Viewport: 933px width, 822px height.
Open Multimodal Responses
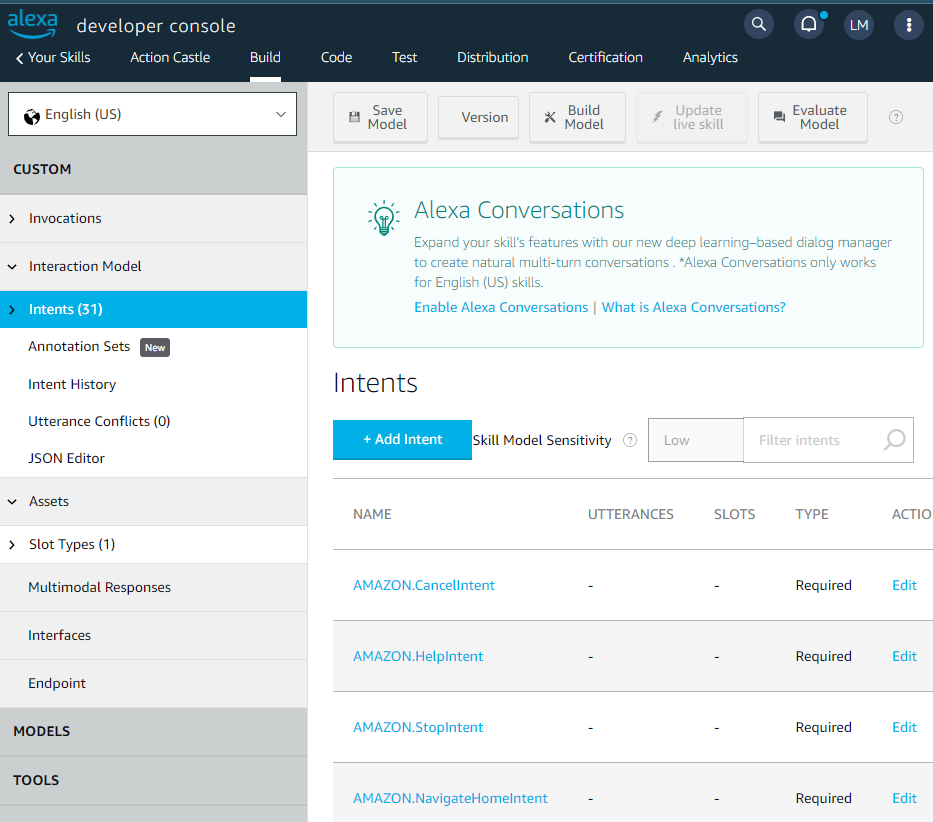[x=99, y=587]
